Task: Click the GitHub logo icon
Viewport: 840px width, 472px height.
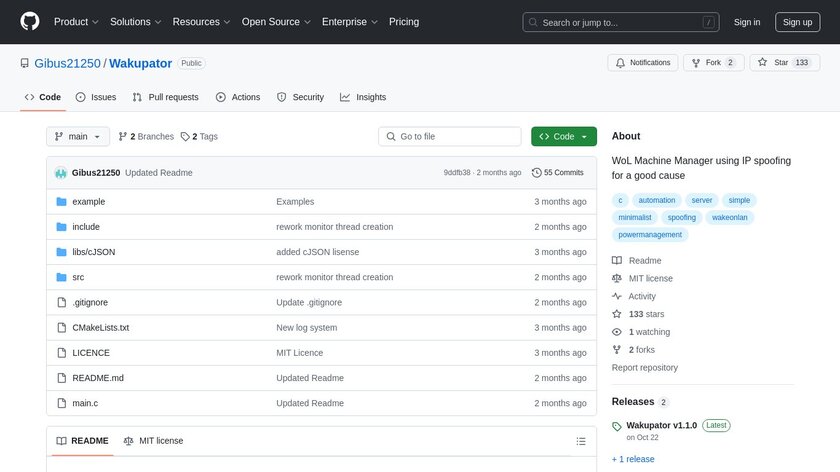Action: point(30,22)
